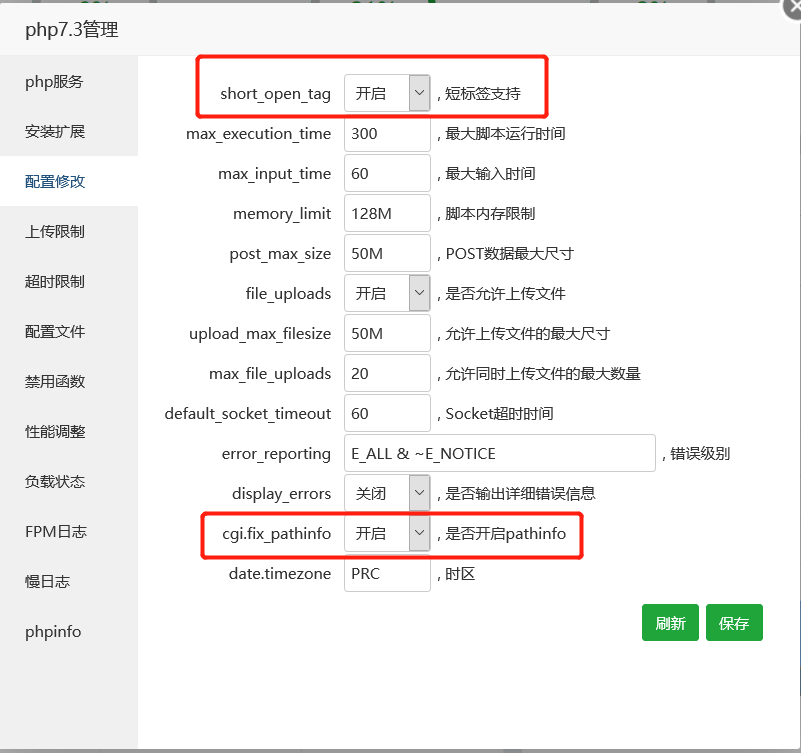
Task: View the FPM日志 tab
Action: point(56,532)
